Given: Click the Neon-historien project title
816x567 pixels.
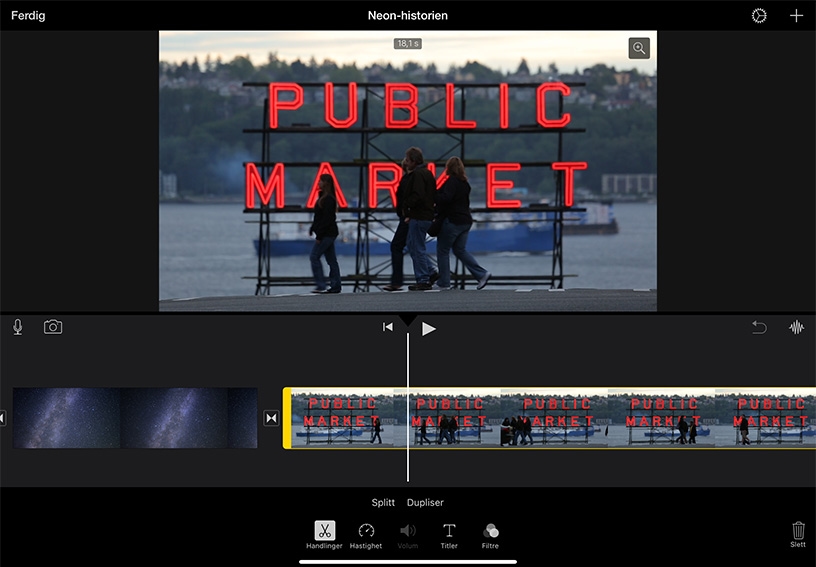Looking at the screenshot, I should point(407,16).
